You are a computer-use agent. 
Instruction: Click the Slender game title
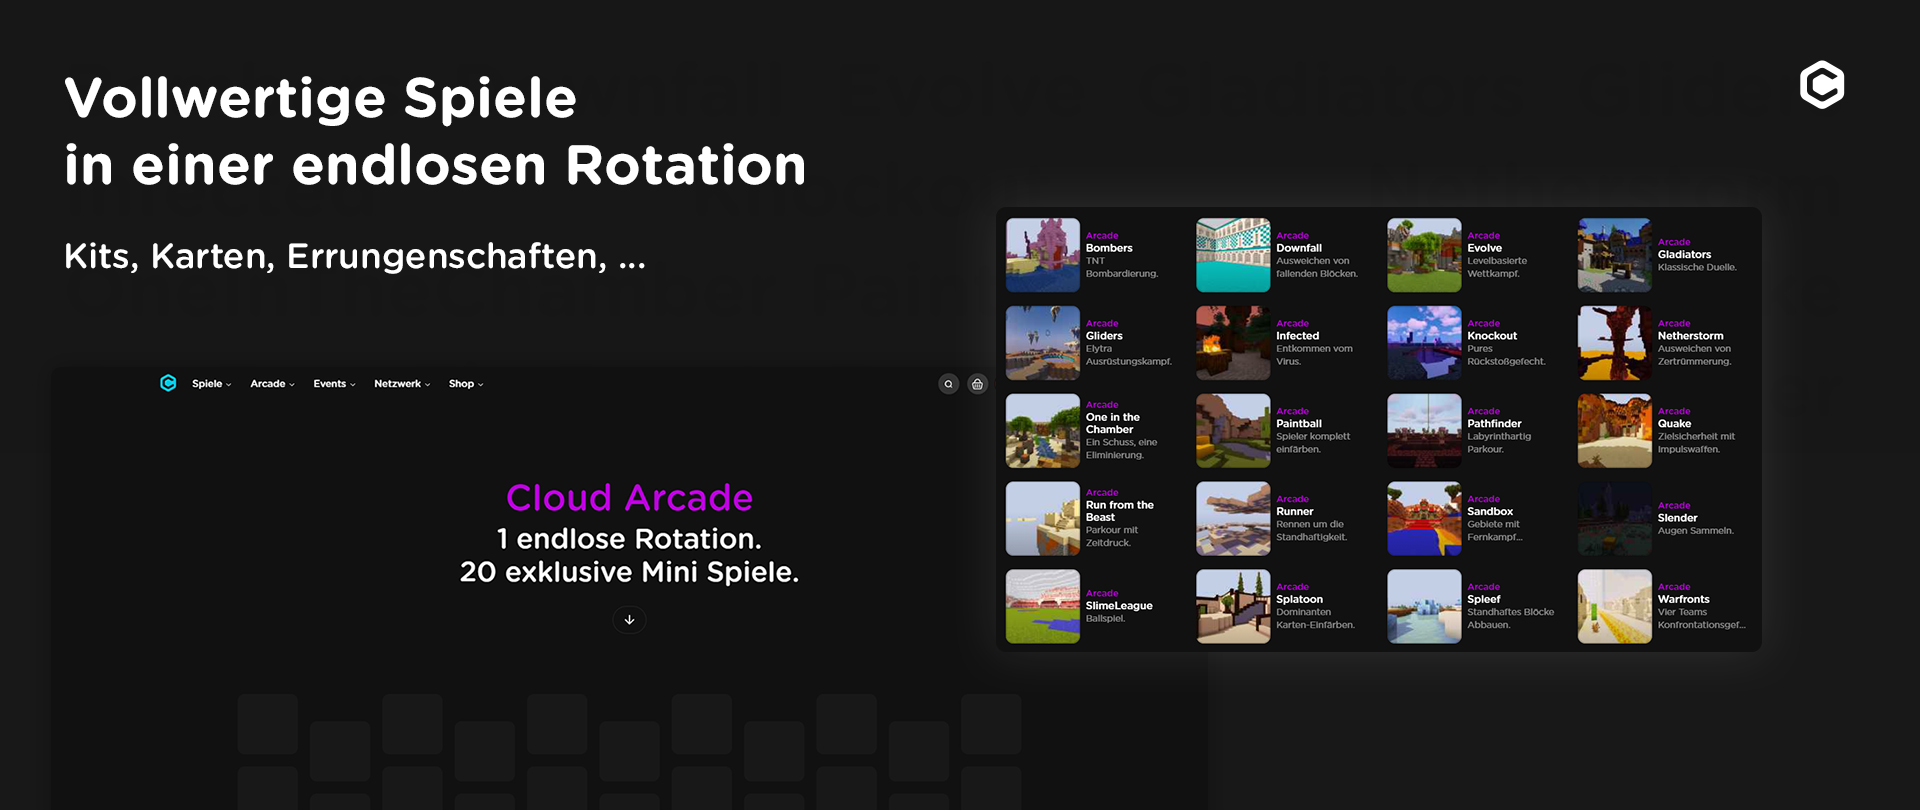(1678, 518)
